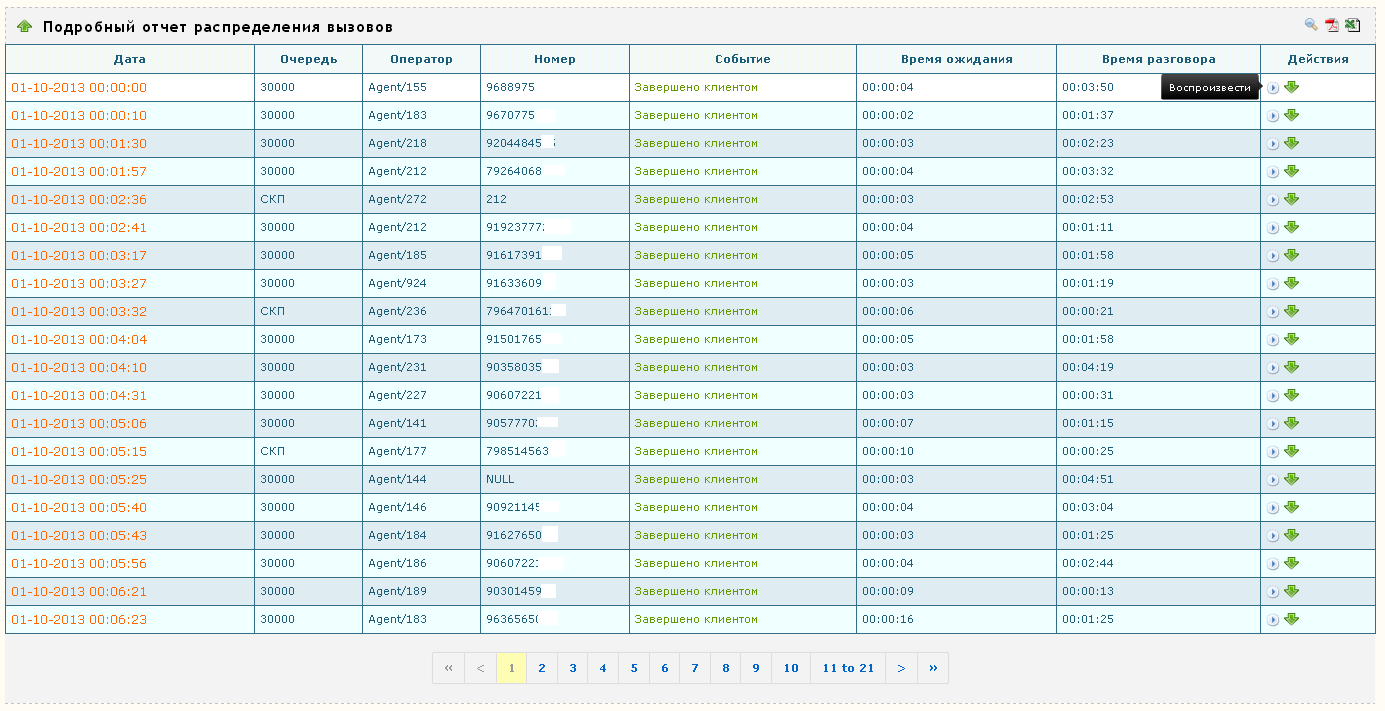Download recording for 01-10-2013 00:05:06 call
This screenshot has width=1385, height=711.
(x=1291, y=423)
